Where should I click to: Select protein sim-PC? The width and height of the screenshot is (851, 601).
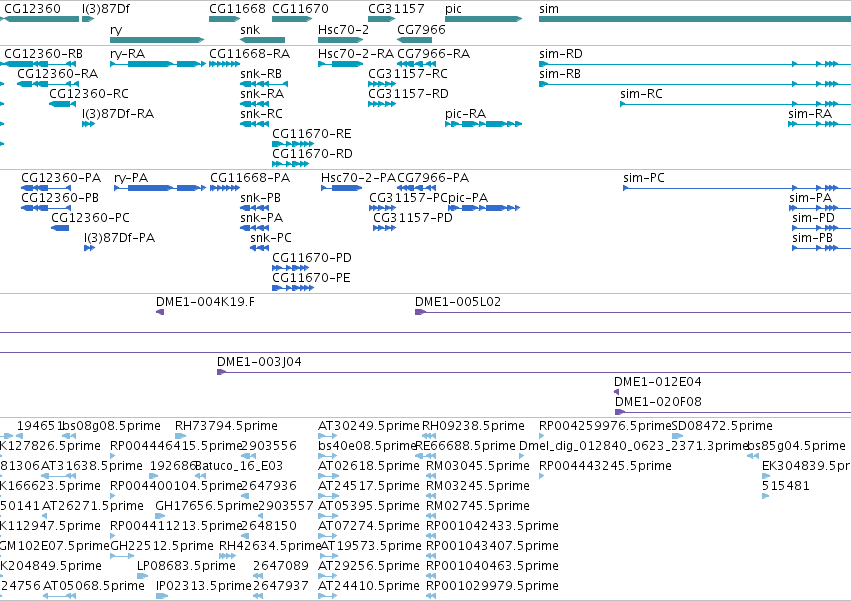pyautogui.click(x=644, y=178)
